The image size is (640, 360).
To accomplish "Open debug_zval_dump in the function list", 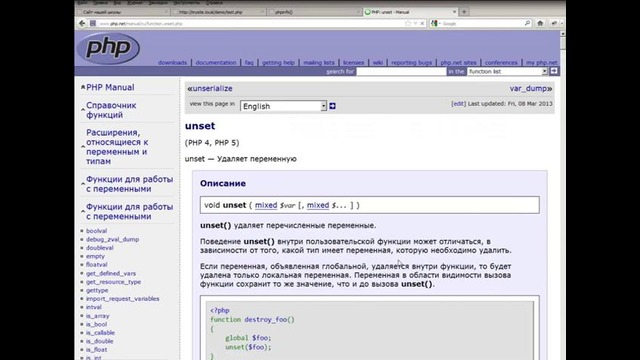I will (112, 239).
